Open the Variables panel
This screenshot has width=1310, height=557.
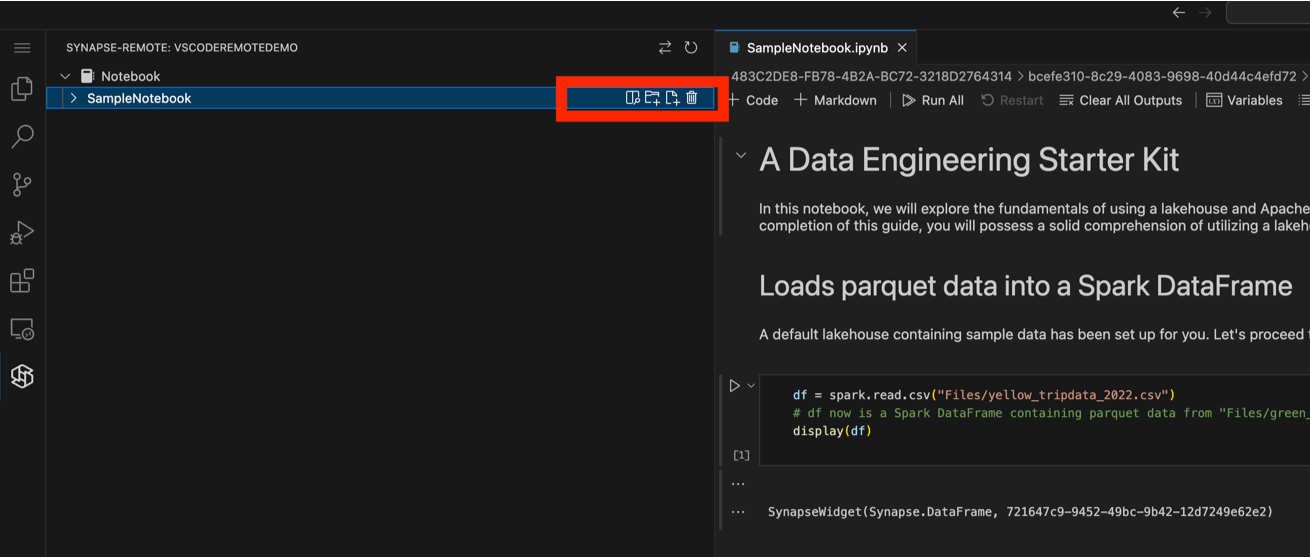point(1244,100)
